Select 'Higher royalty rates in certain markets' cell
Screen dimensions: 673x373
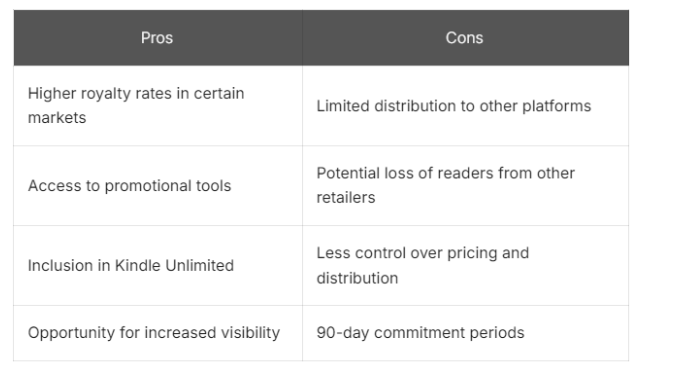[x=158, y=106]
